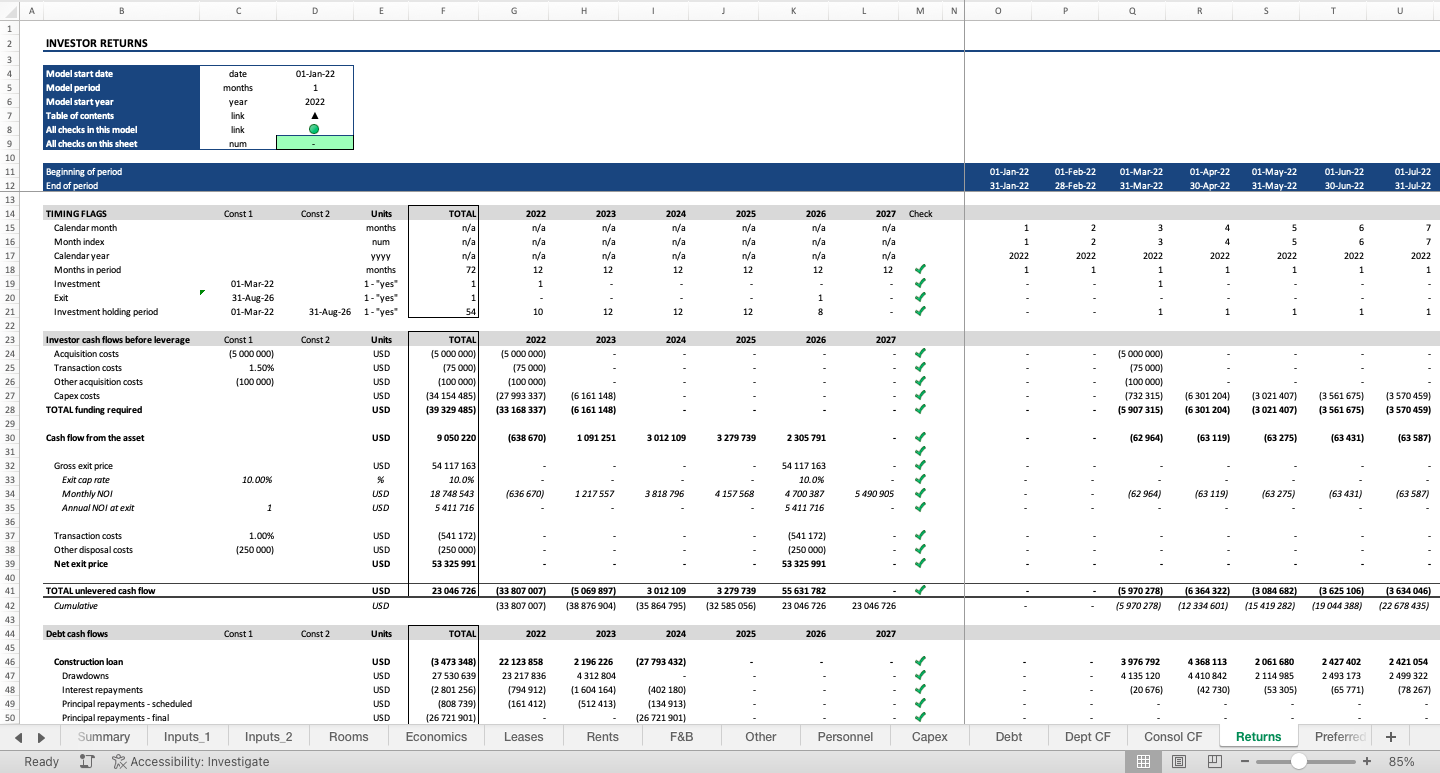Click the green status circle for All checks in this model

pos(315,130)
